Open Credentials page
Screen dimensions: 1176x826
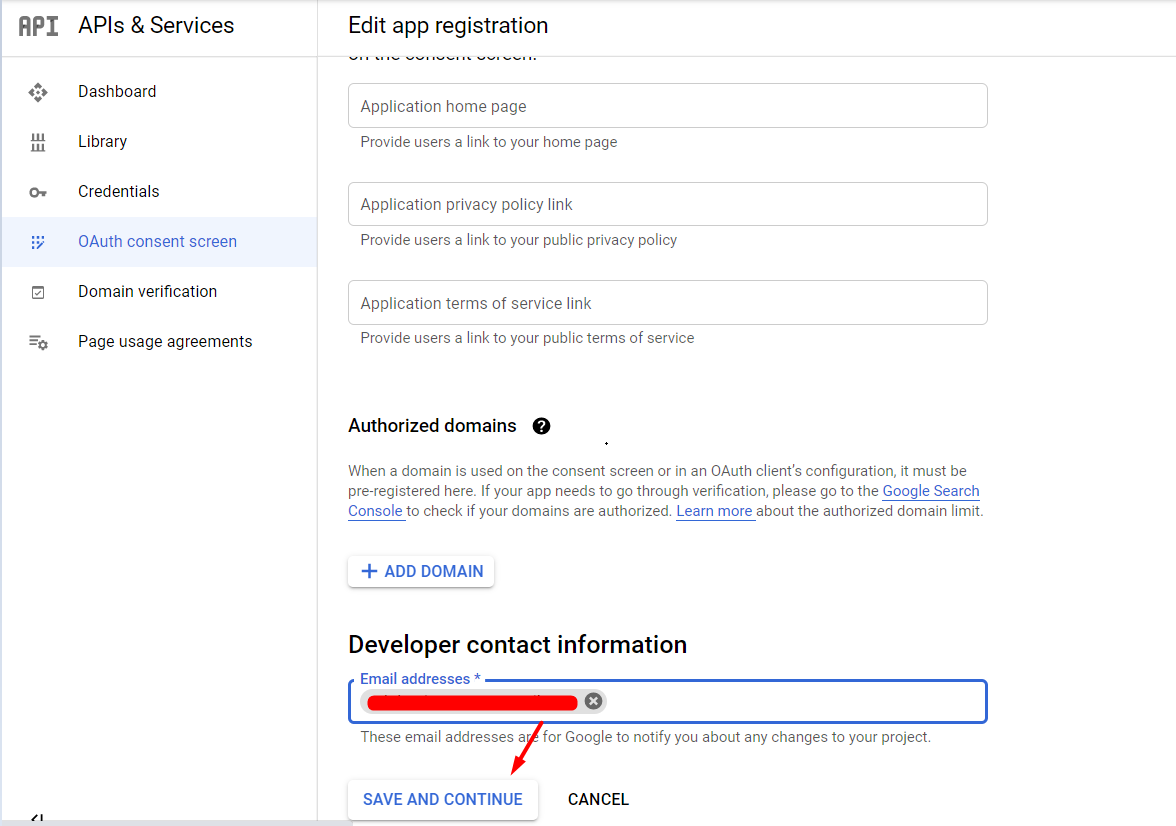coord(159,191)
